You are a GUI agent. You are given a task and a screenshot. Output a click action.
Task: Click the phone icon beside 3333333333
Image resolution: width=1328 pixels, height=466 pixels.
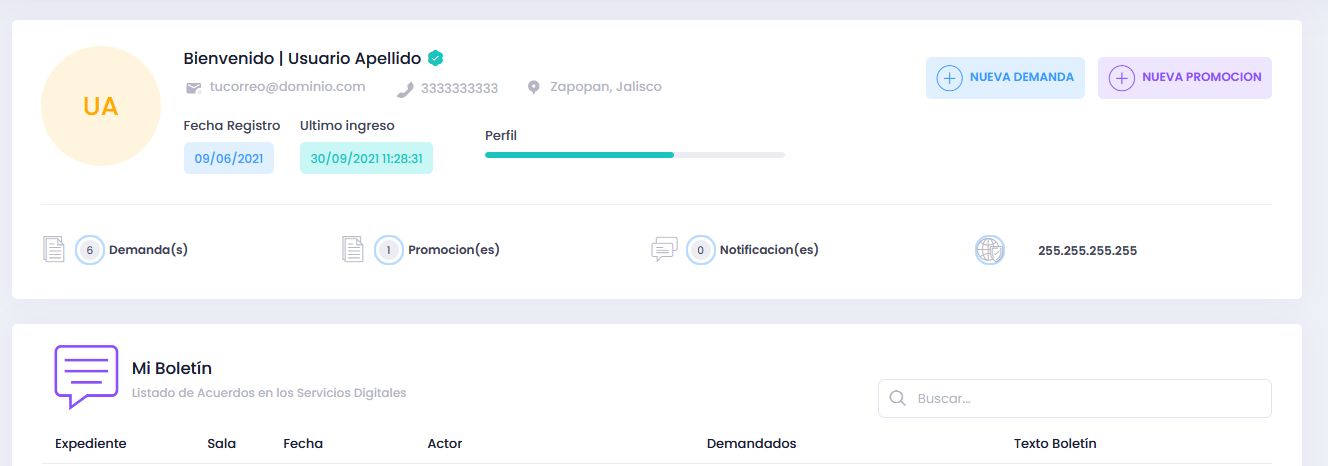405,88
